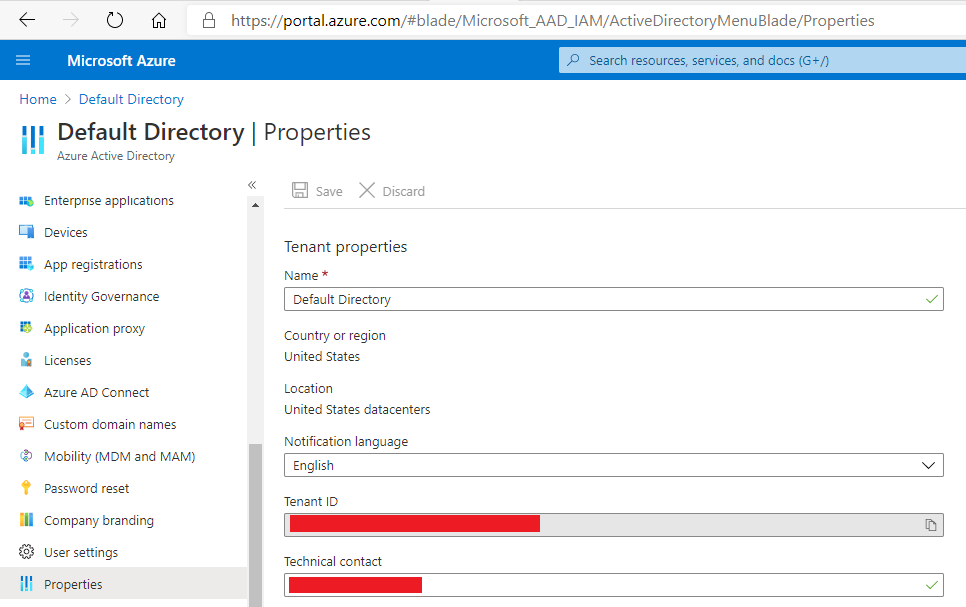The image size is (966, 607).
Task: Click the Microsoft Azure title
Action: coord(121,61)
